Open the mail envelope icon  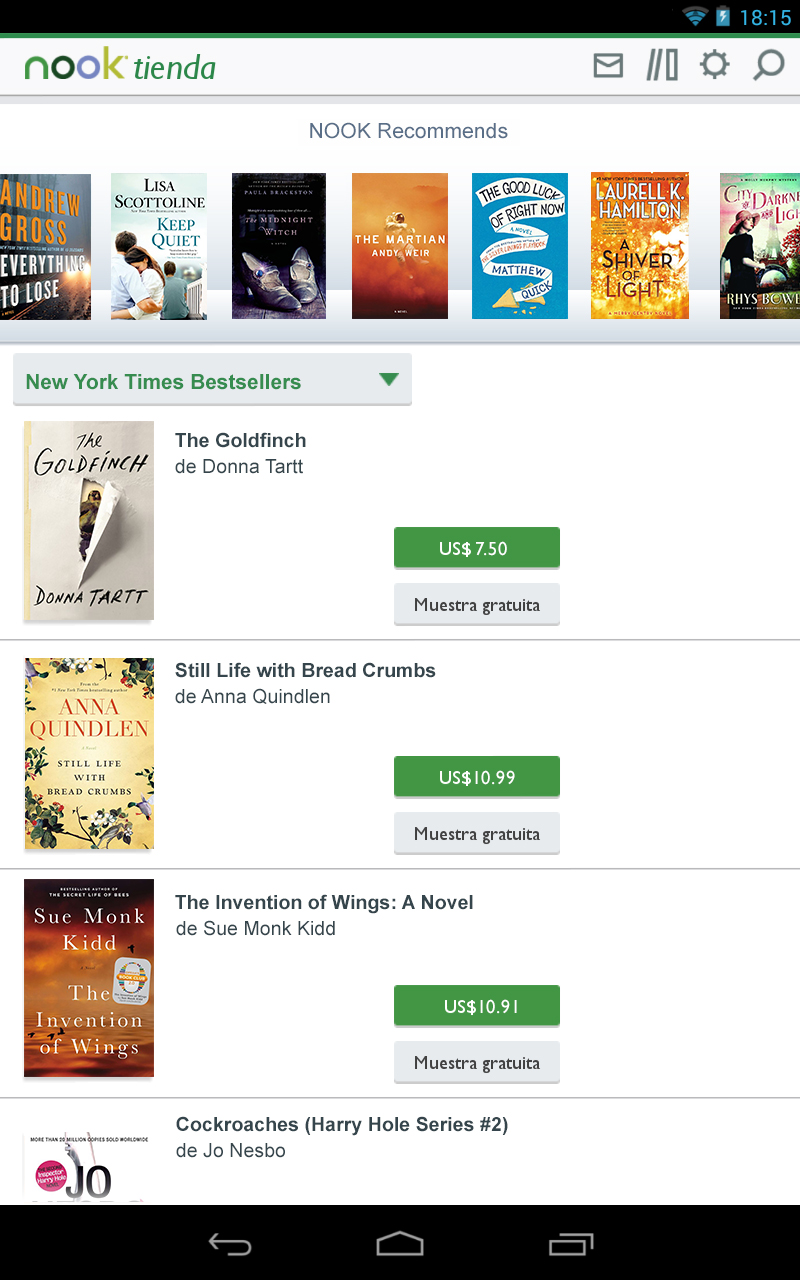pos(608,66)
